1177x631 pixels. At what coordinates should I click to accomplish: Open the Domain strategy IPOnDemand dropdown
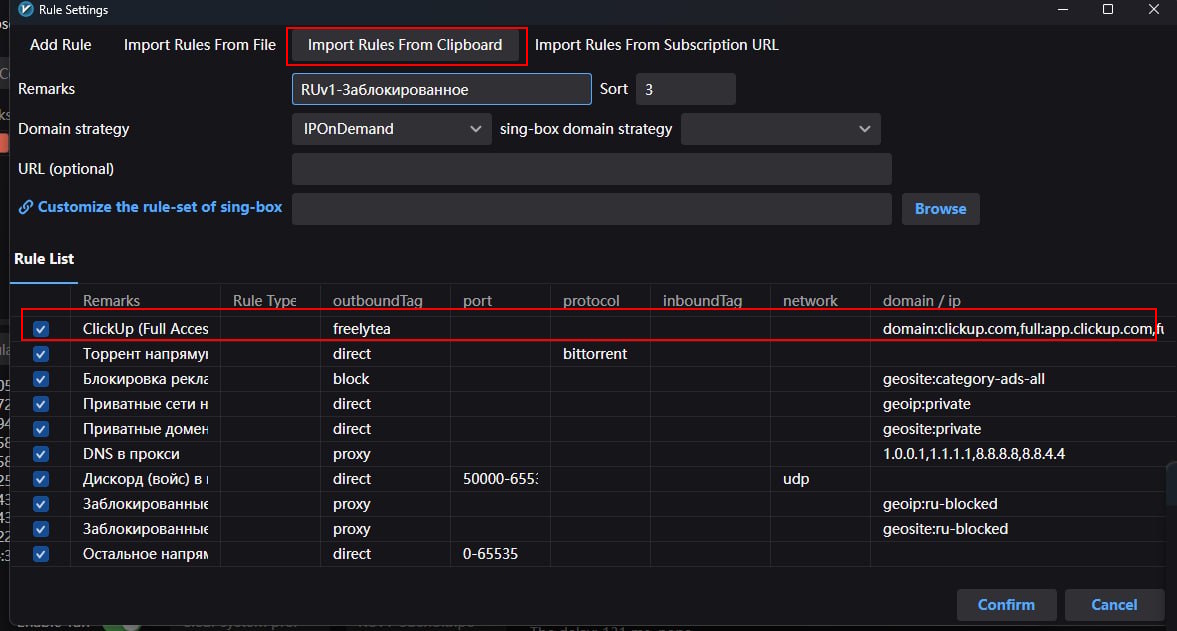tap(391, 129)
